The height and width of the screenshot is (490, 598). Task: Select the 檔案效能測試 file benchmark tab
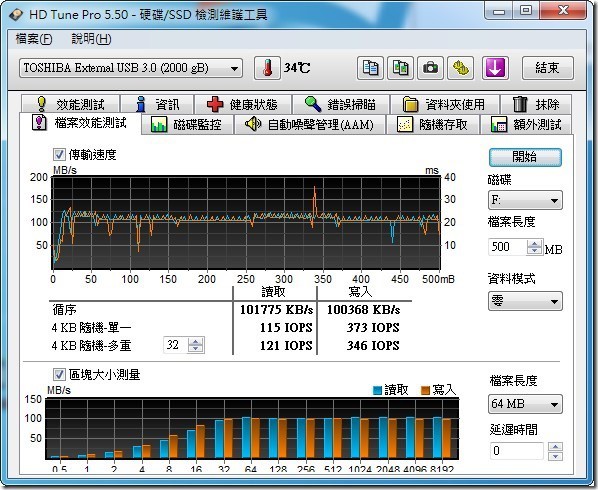coord(80,123)
